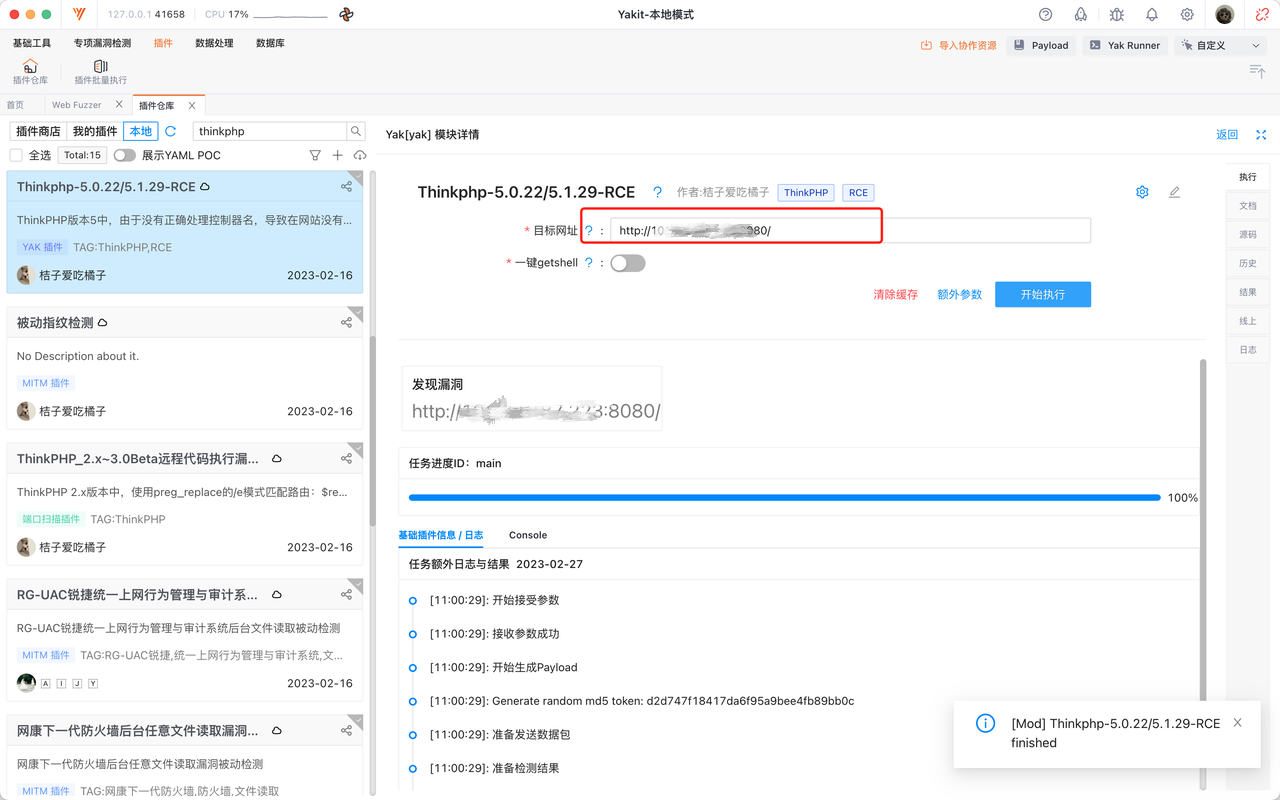
Task: Switch to the Web Fuzzer tab
Action: coord(77,105)
